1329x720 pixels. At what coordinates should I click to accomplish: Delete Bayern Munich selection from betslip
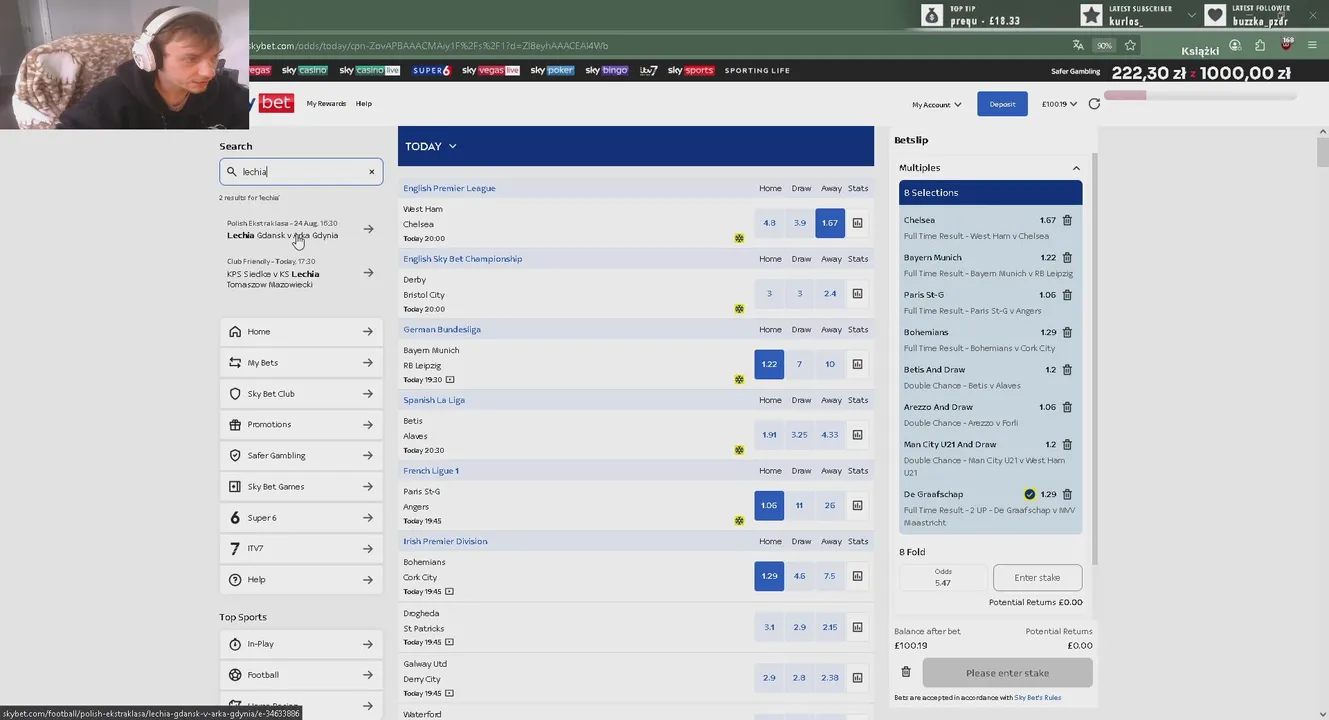[1067, 258]
